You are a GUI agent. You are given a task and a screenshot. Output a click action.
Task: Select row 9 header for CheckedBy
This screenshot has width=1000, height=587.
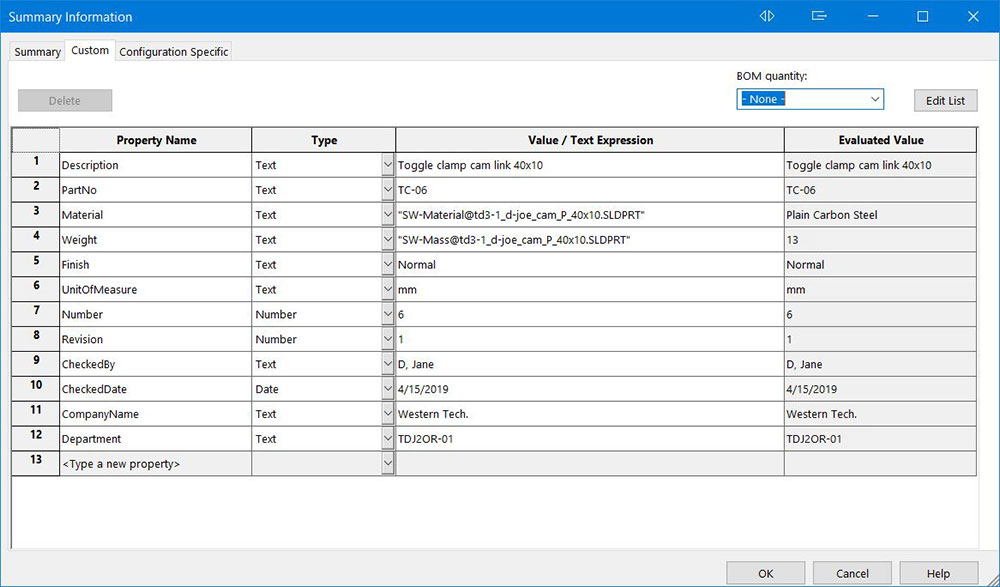coord(36,364)
